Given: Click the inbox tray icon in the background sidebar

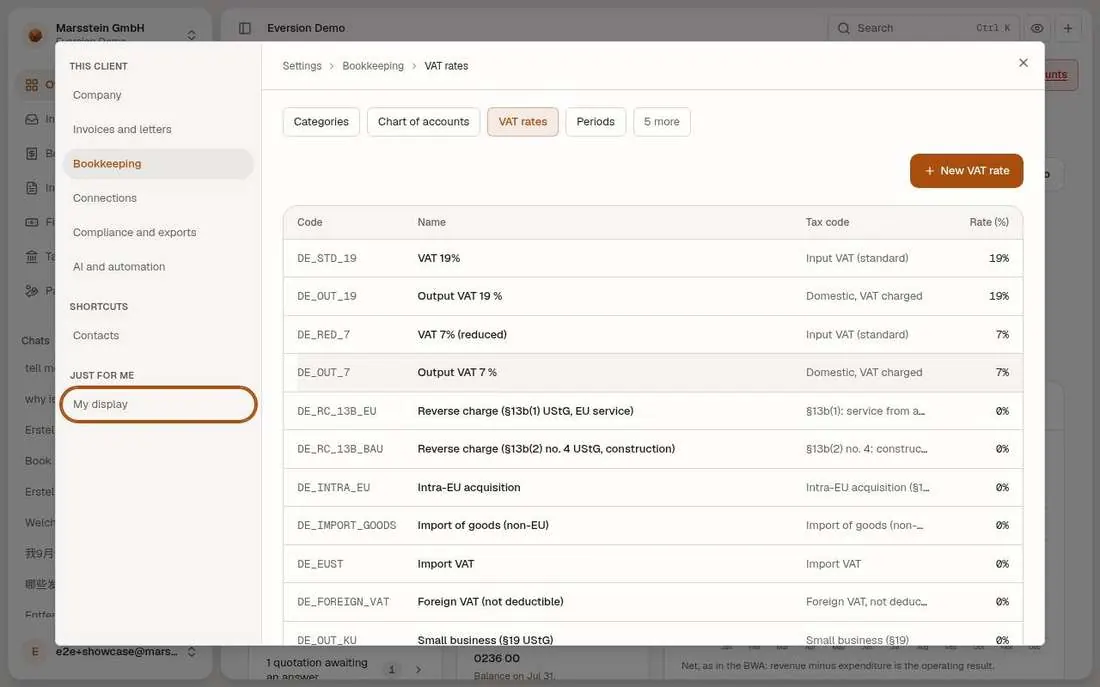Looking at the screenshot, I should [32, 119].
